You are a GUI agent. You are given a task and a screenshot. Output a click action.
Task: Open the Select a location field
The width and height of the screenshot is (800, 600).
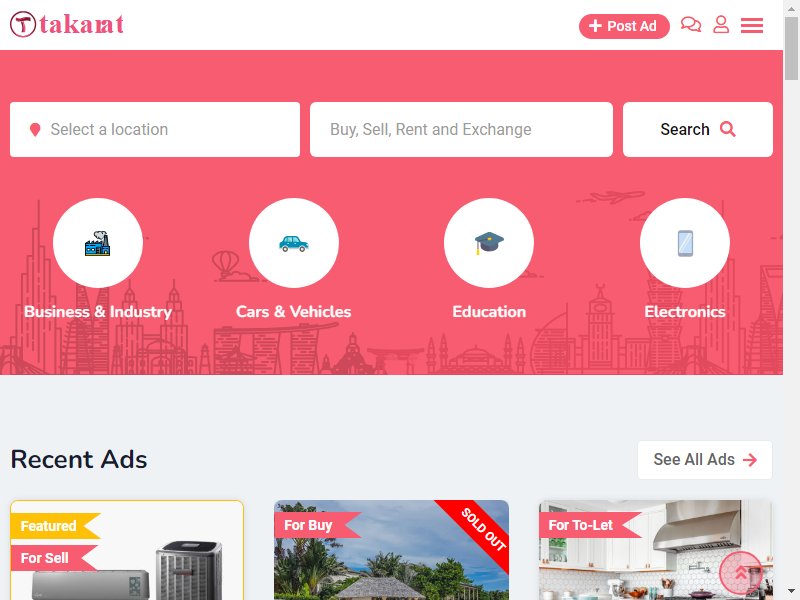(155, 130)
